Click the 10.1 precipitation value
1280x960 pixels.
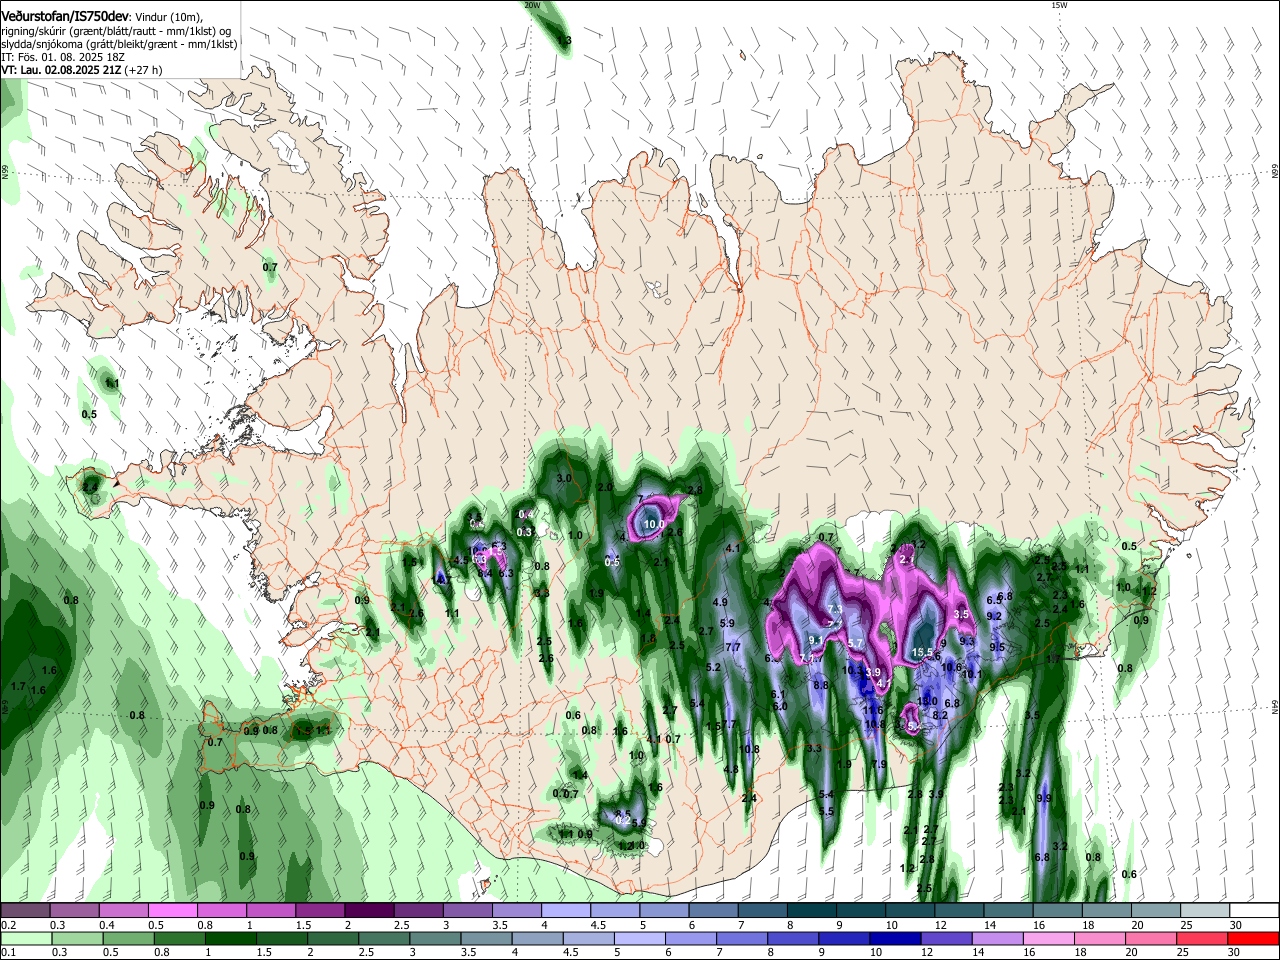tap(971, 675)
